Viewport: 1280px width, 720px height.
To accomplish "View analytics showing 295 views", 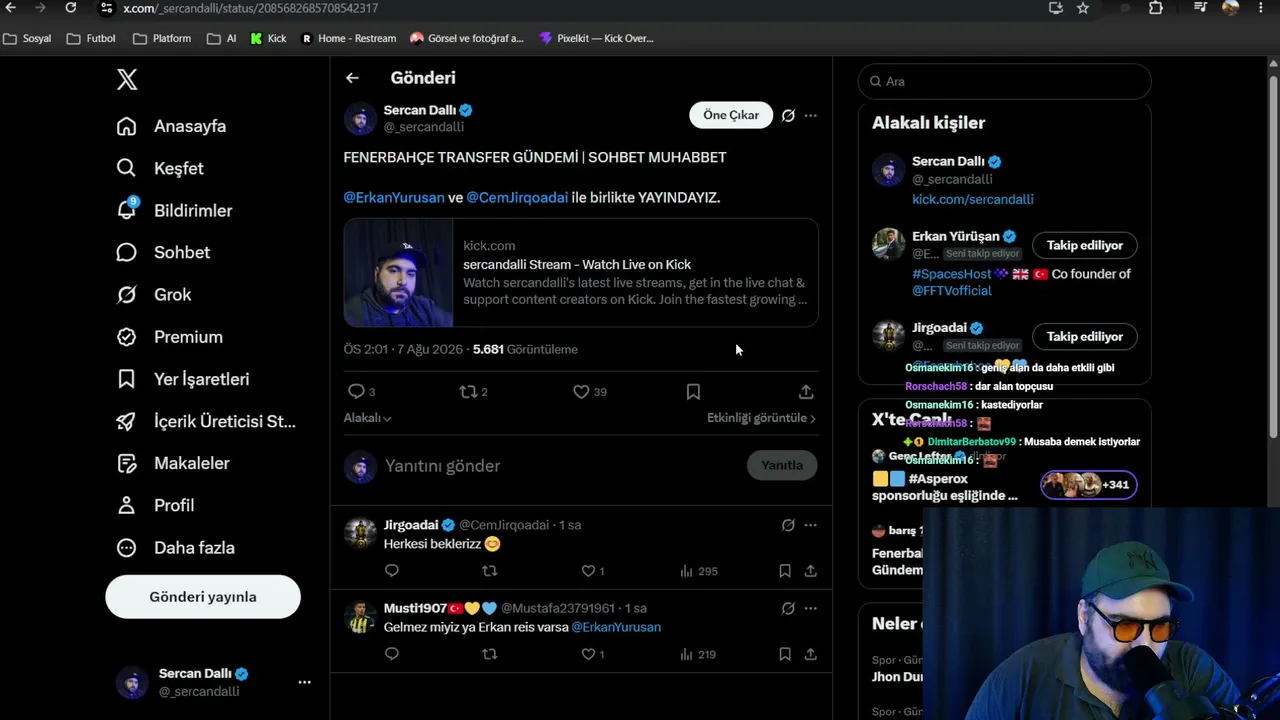I will coord(698,571).
